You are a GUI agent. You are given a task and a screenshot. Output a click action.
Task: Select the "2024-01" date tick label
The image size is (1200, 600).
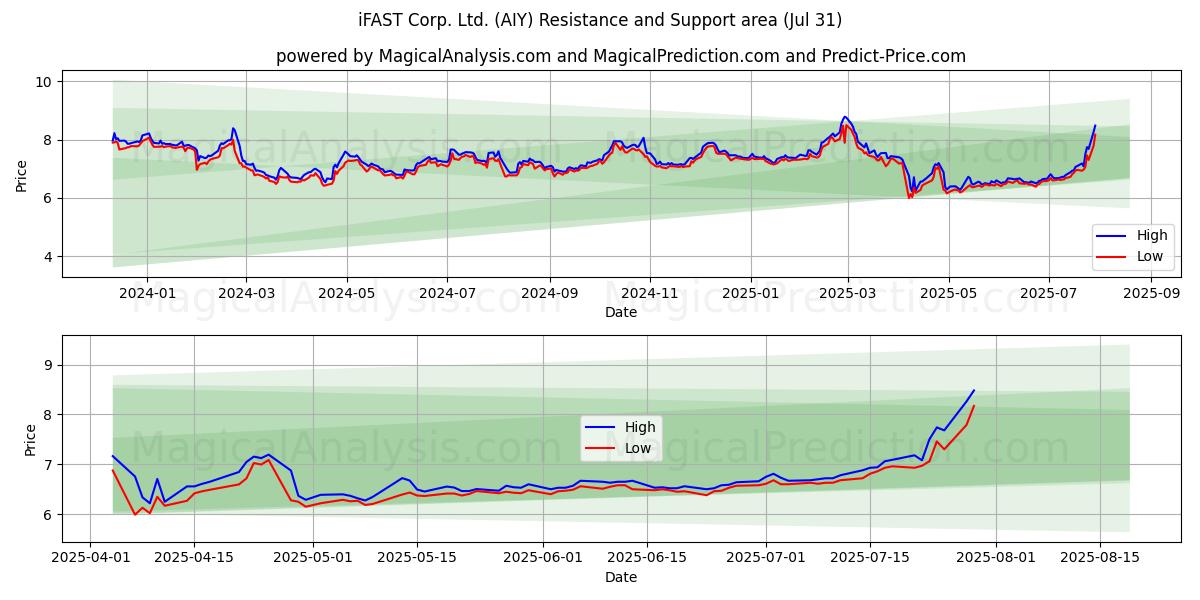click(147, 294)
